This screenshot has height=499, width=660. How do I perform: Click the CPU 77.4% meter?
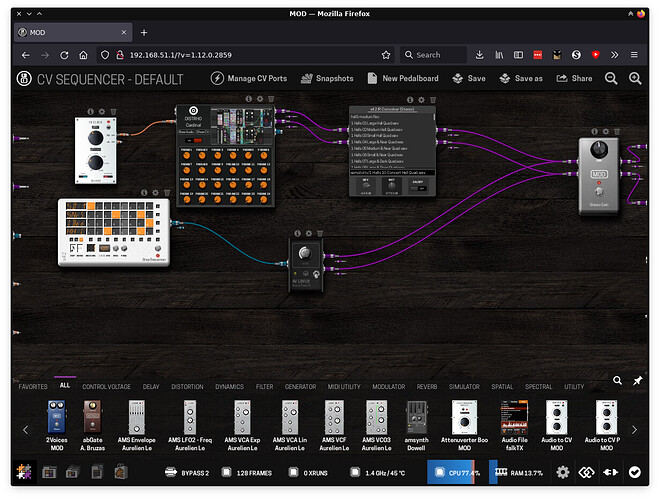tap(456, 472)
